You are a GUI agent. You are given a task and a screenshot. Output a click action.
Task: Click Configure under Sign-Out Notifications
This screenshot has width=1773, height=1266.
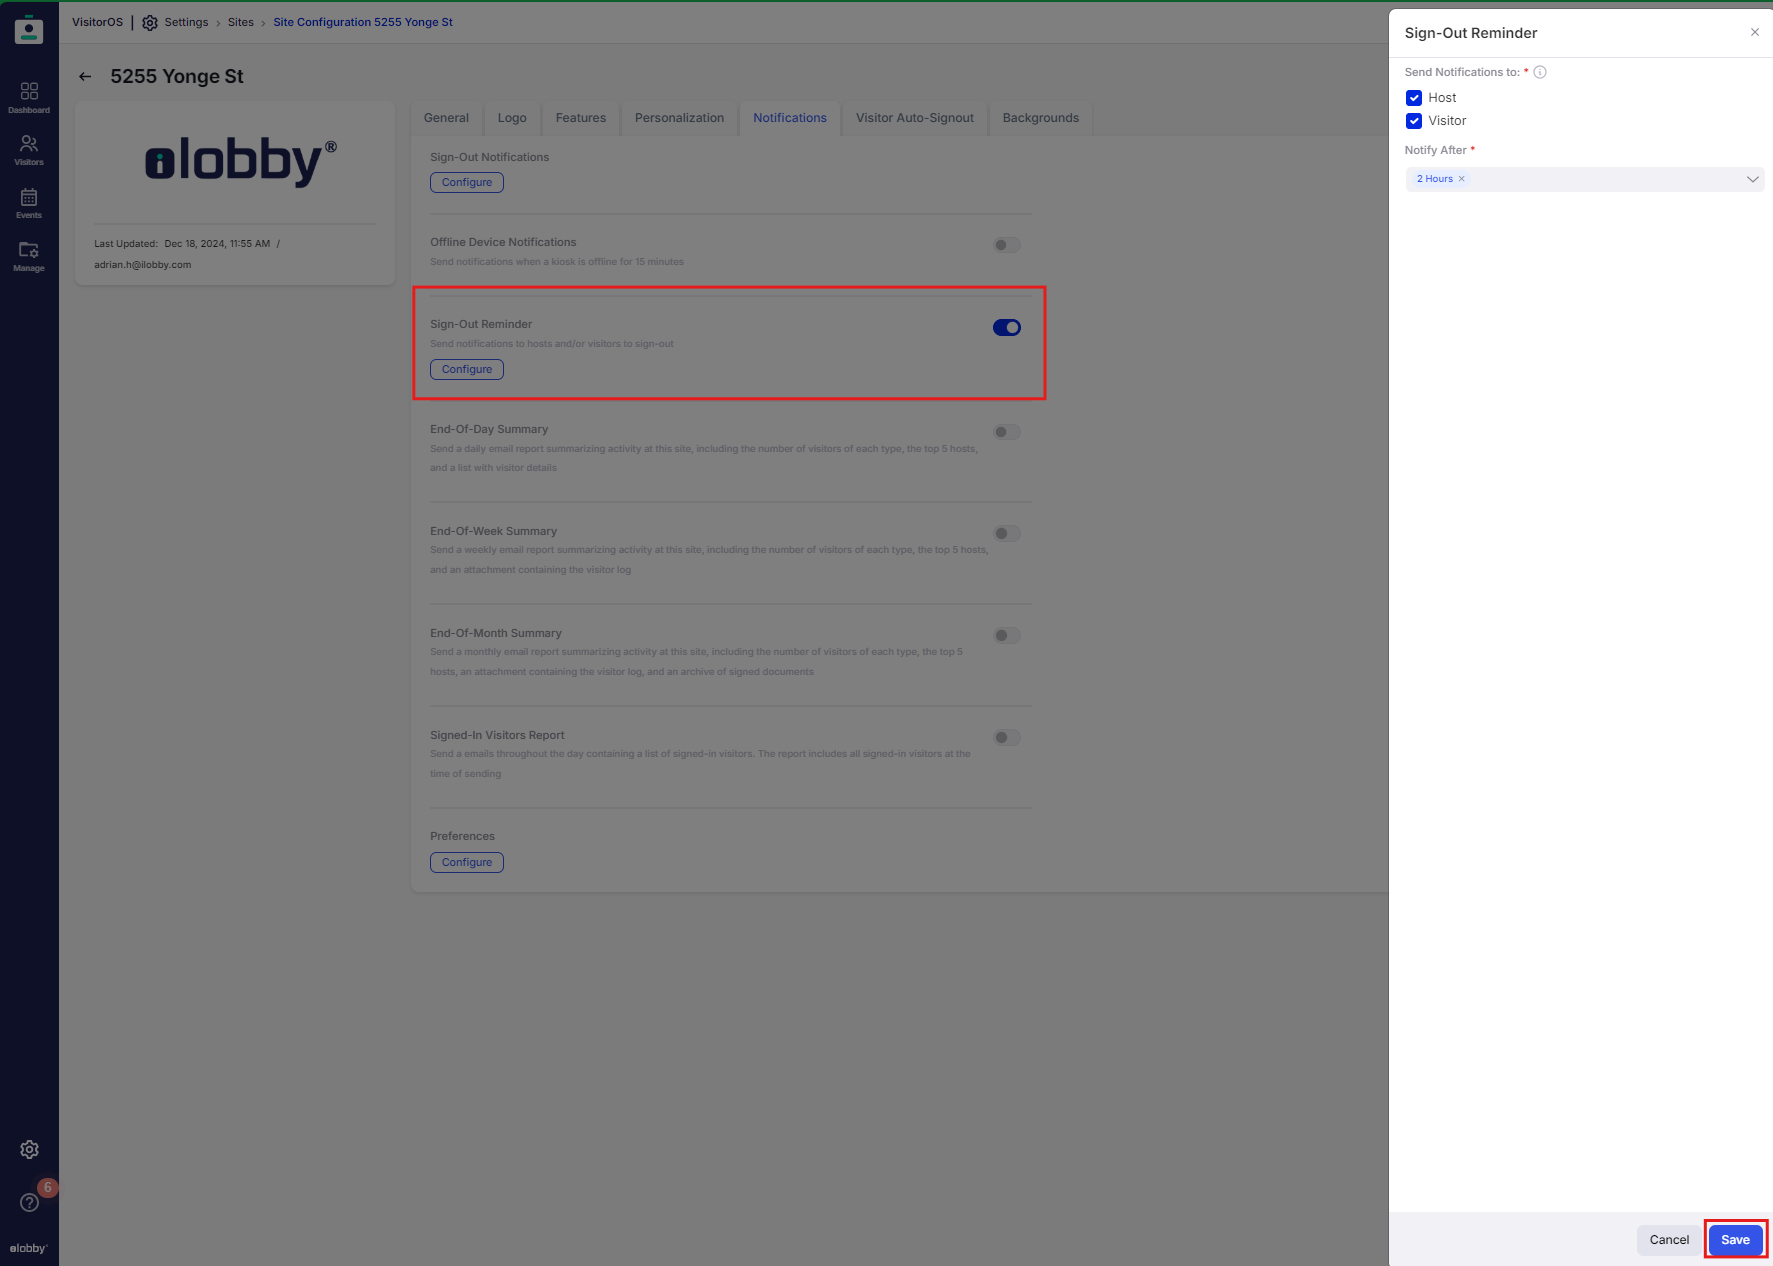[467, 183]
